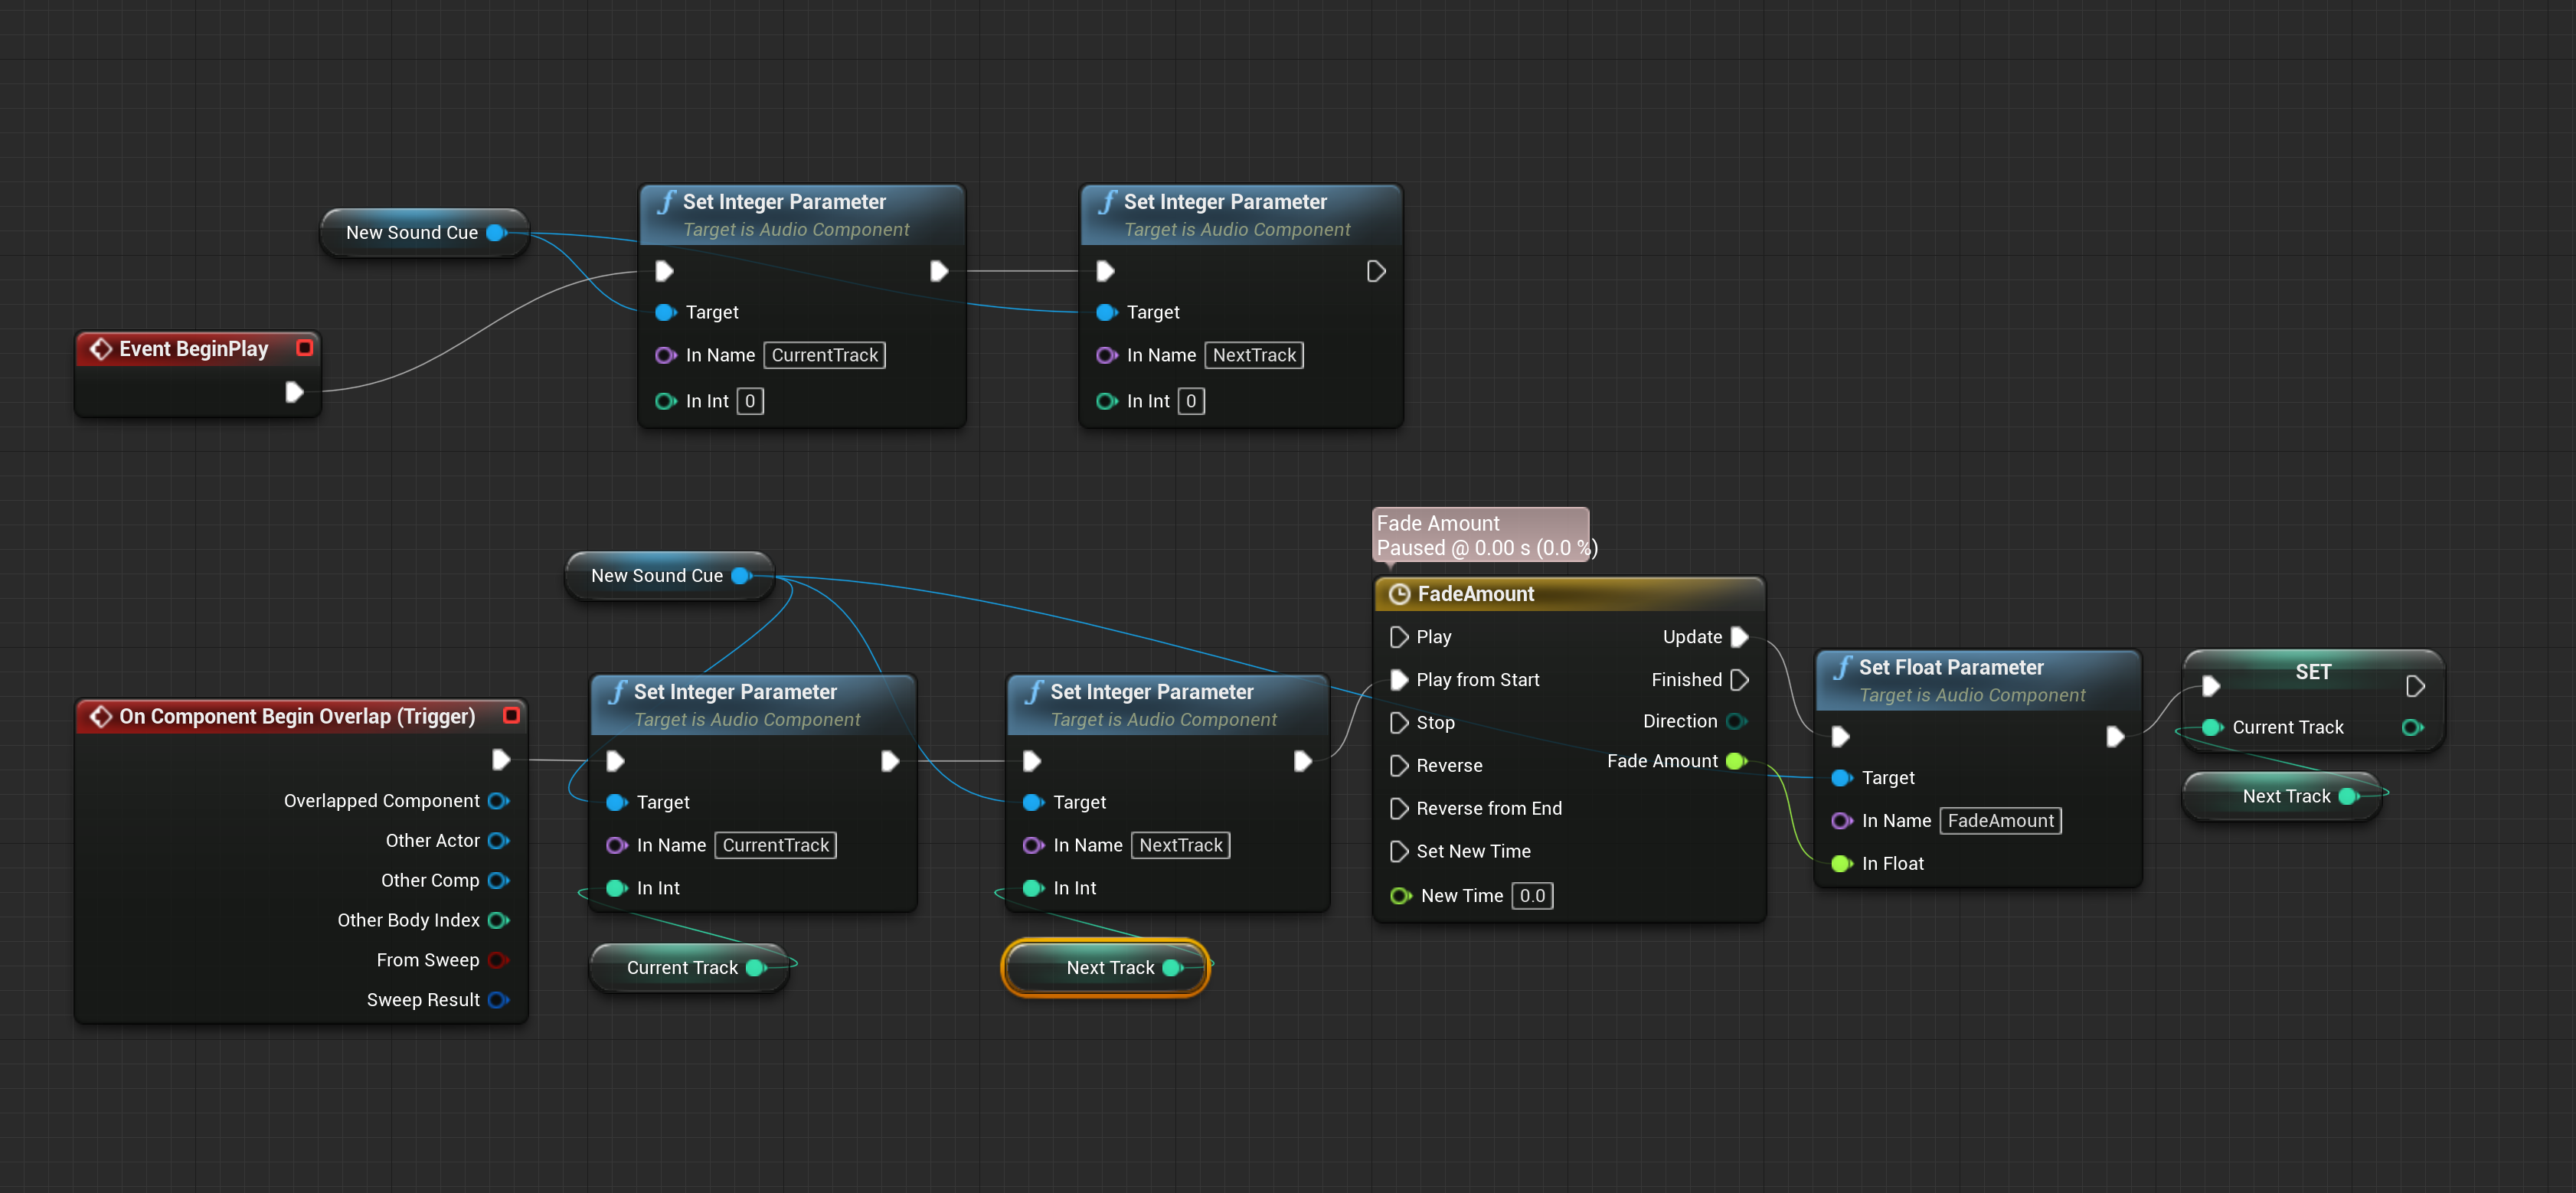This screenshot has height=1193, width=2576.
Task: Click the Other Actor blue object pin
Action: [x=497, y=841]
